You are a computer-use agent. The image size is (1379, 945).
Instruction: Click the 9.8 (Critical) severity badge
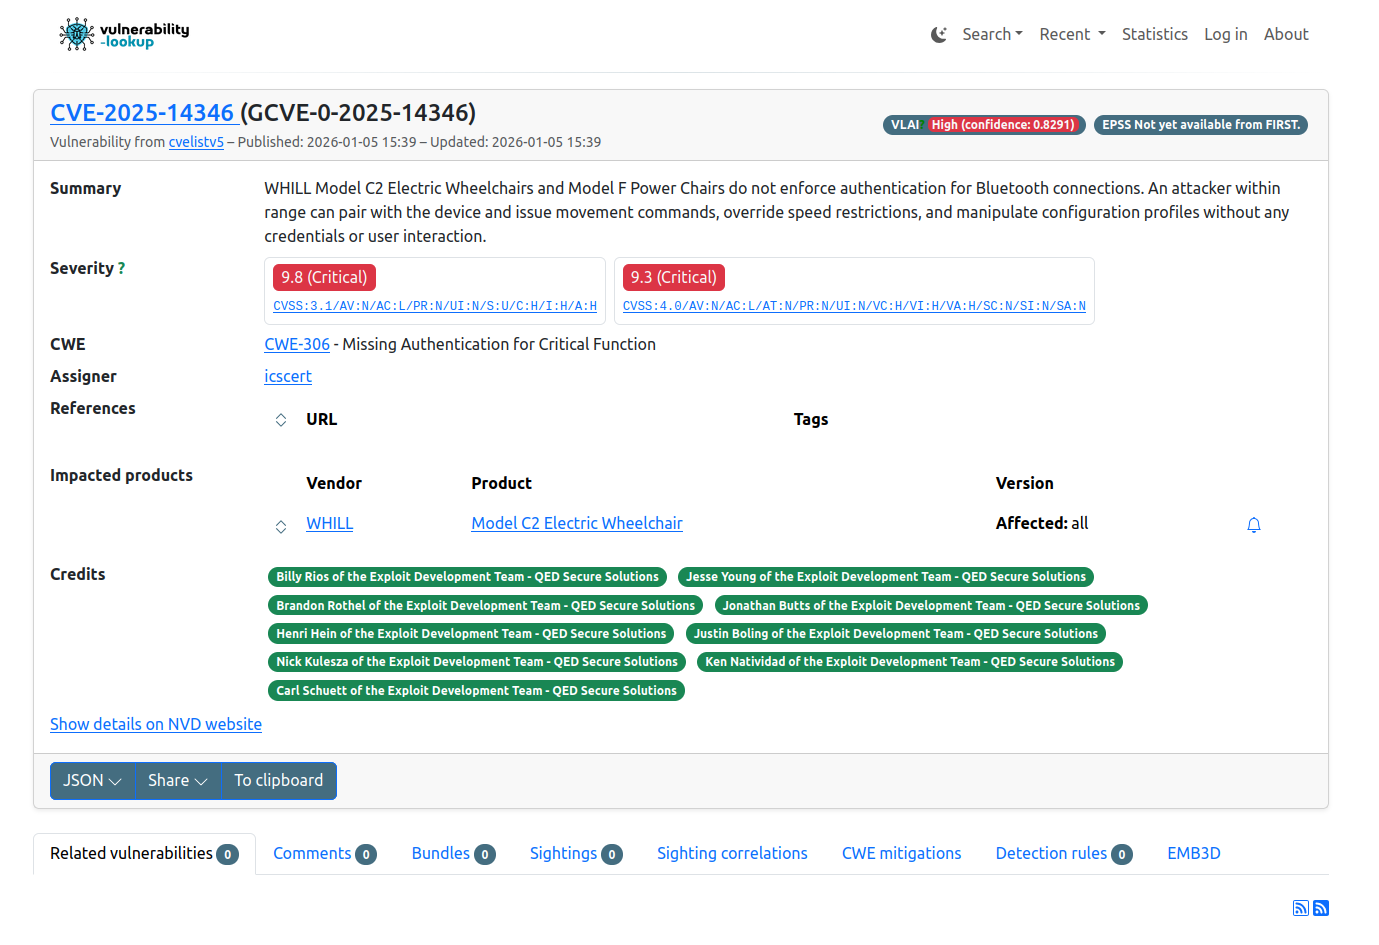pyautogui.click(x=324, y=278)
